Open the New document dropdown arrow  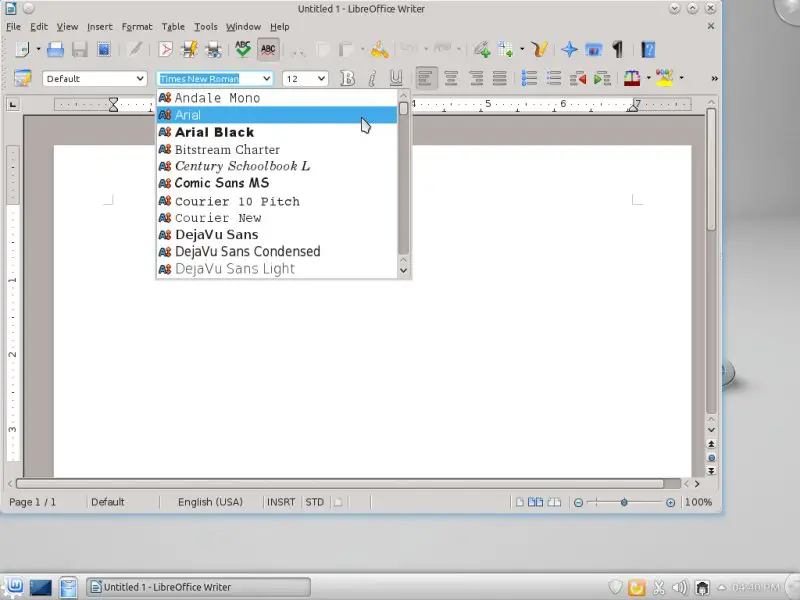point(38,49)
